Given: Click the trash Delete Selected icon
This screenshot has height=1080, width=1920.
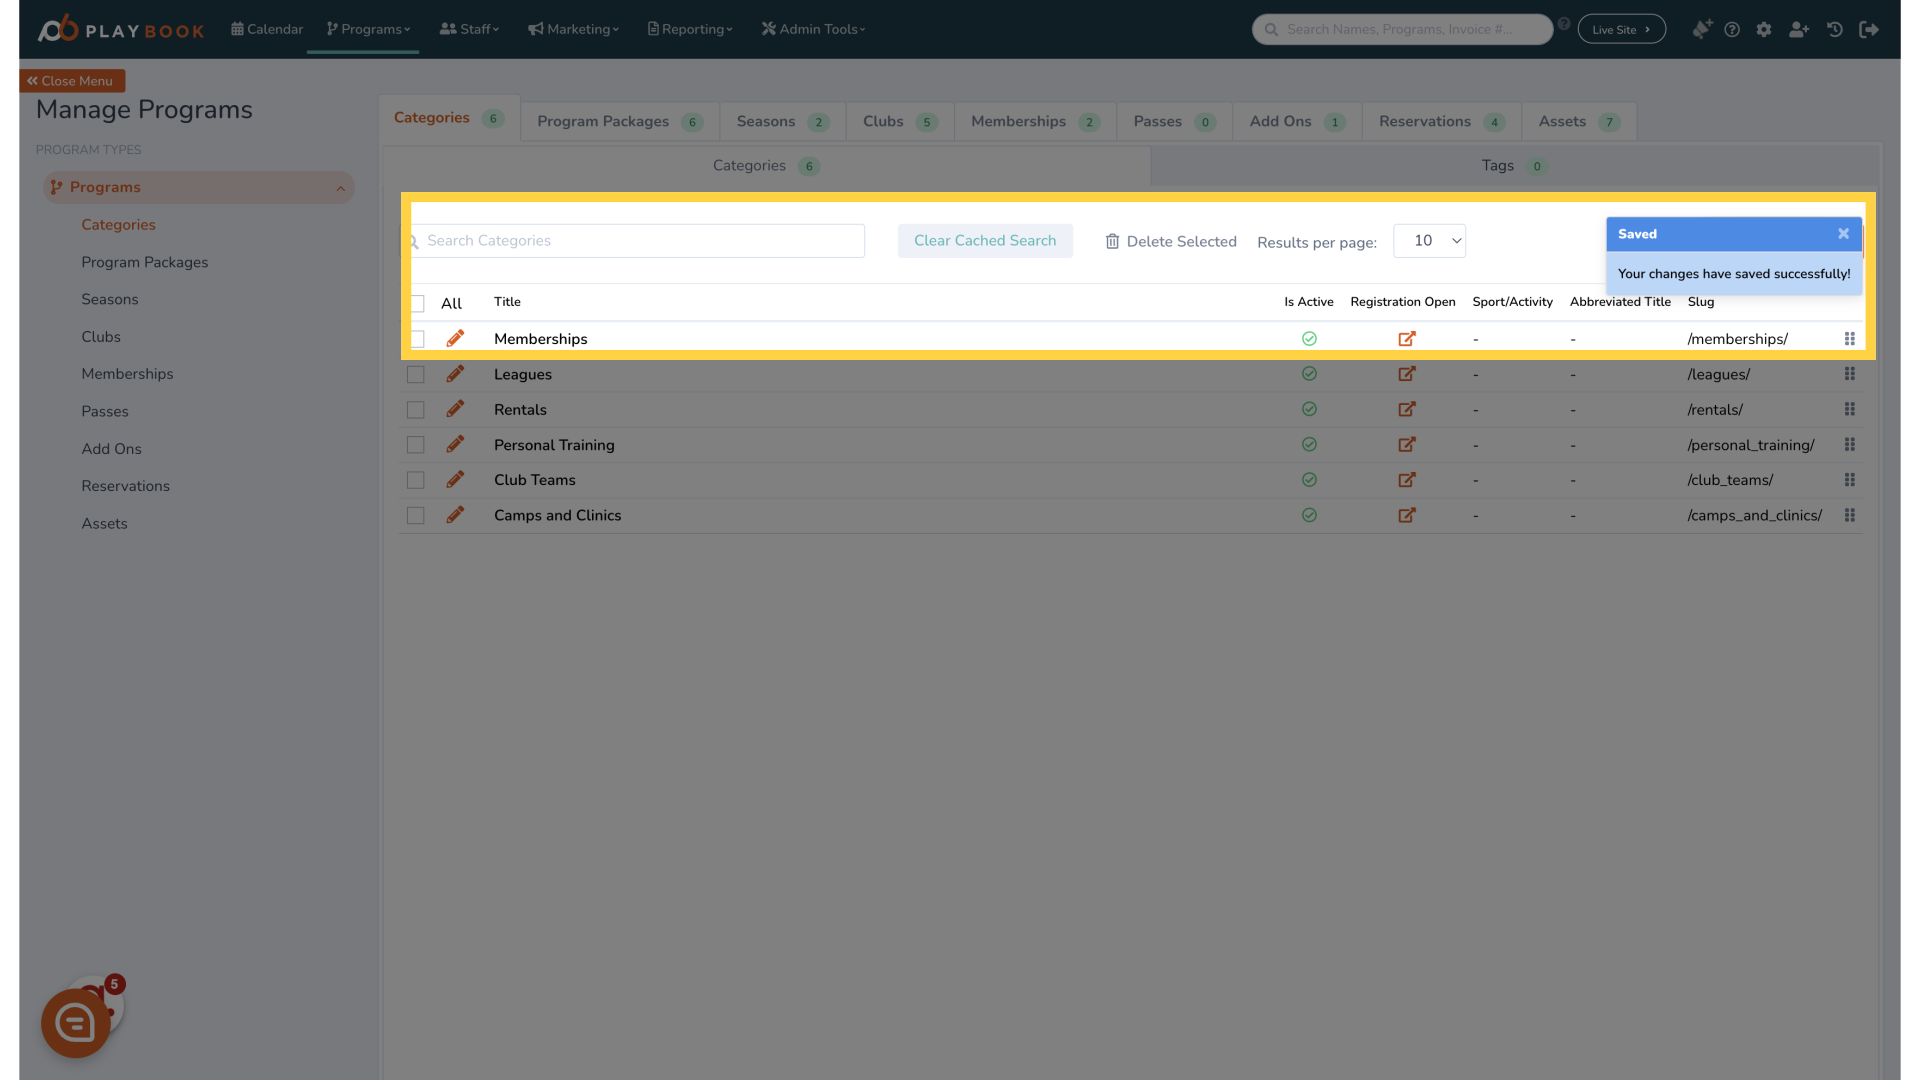Looking at the screenshot, I should (x=1112, y=241).
